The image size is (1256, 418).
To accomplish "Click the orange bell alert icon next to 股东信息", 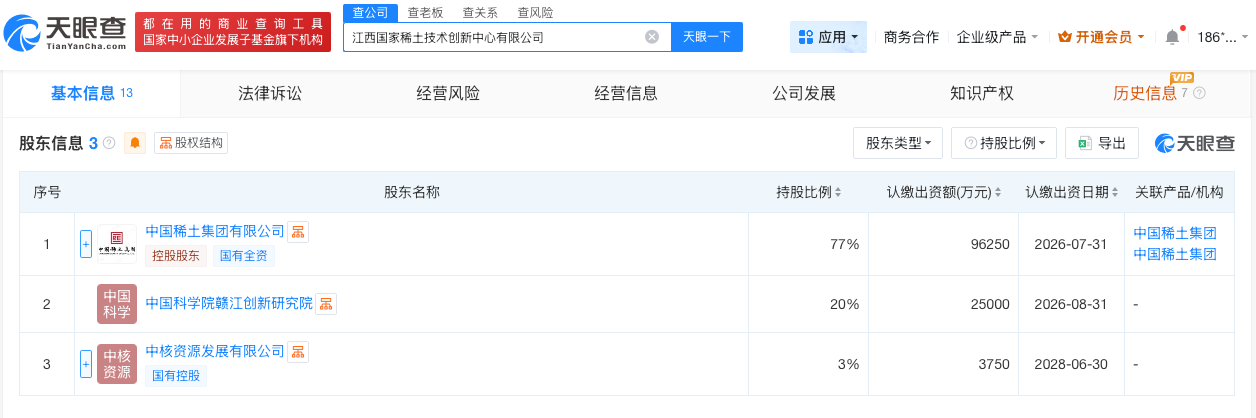I will point(135,143).
